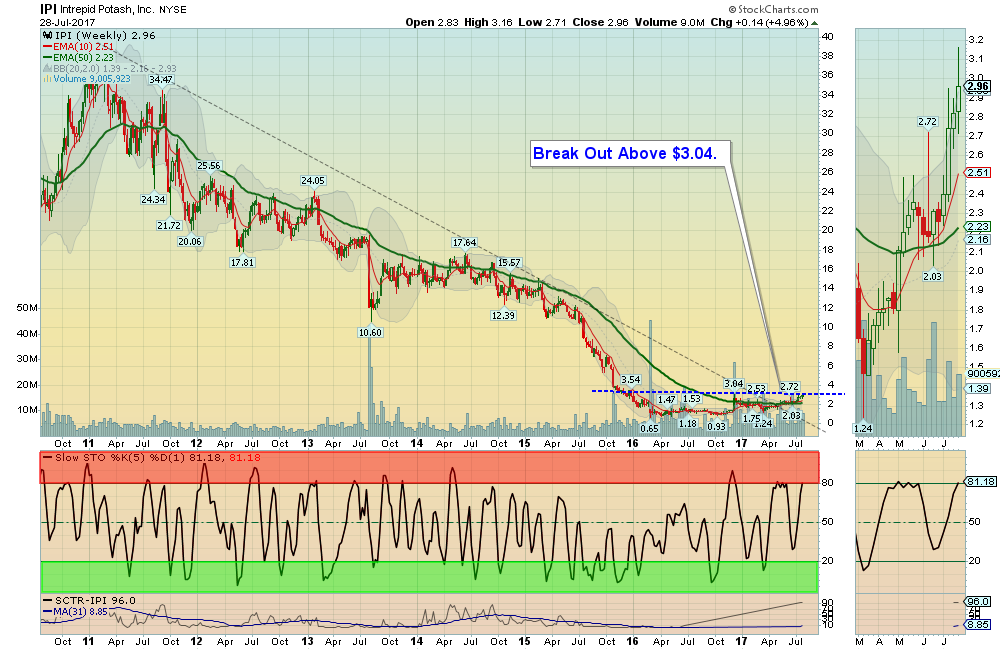
Task: Open the StockCharts.com link
Action: 774,9
